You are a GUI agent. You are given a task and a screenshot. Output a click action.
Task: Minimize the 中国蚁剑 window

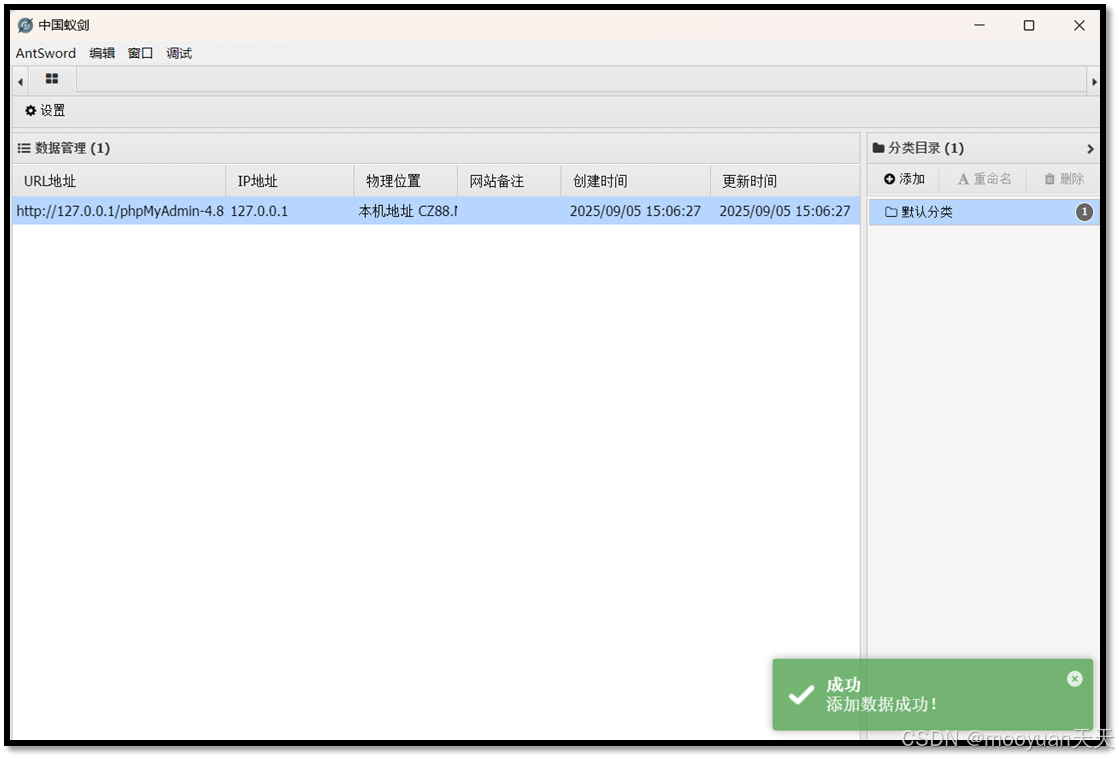tap(979, 26)
